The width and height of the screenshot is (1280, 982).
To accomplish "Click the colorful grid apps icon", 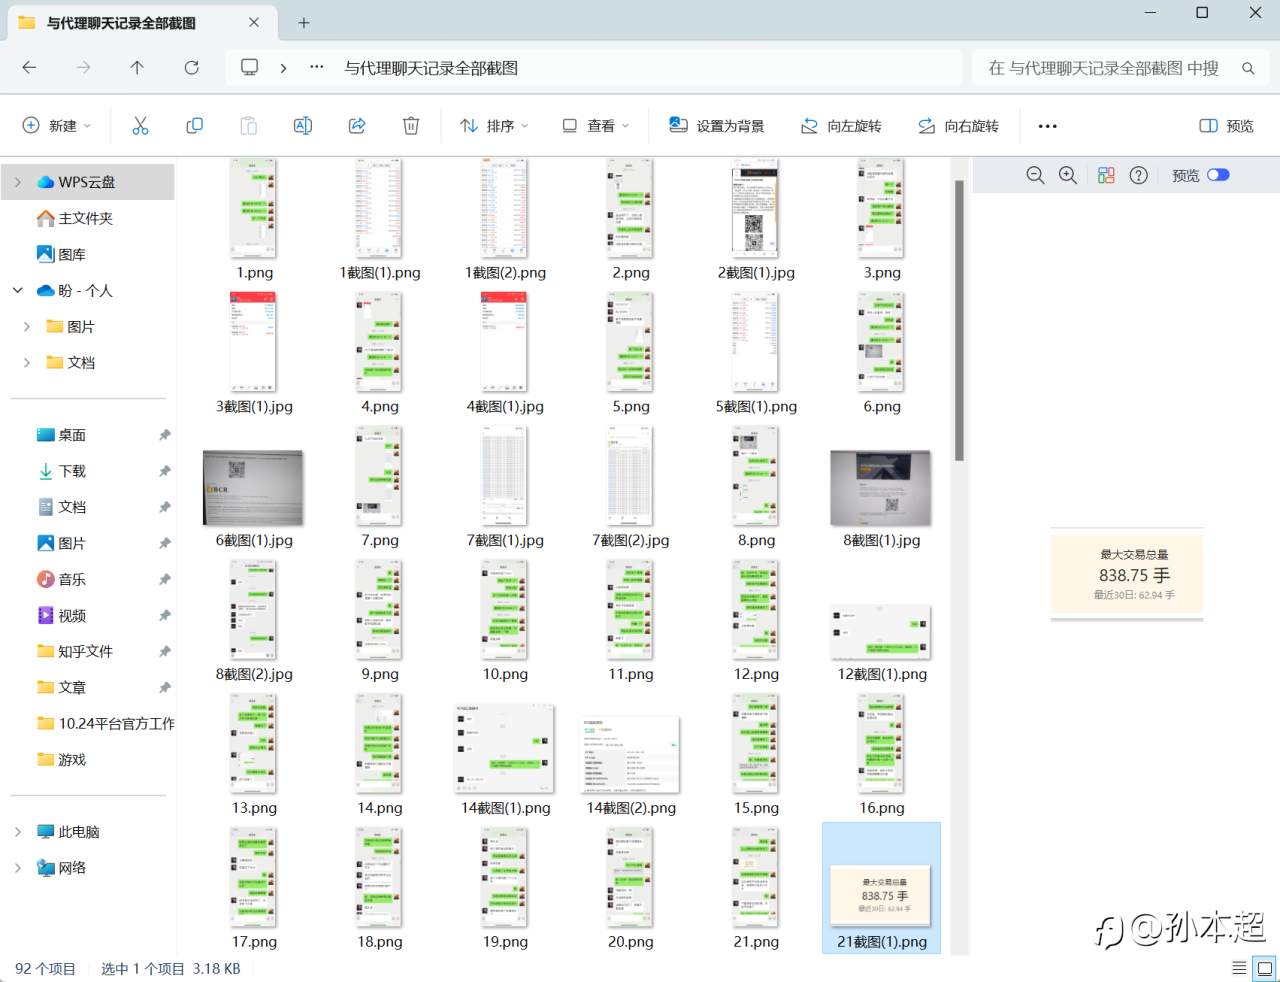I will pos(1105,175).
